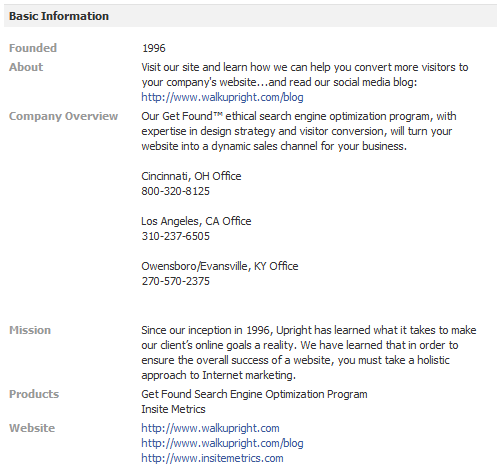Click Get Found Search Engine Optimization Program
Screen dimensions: 502x467
tap(254, 394)
